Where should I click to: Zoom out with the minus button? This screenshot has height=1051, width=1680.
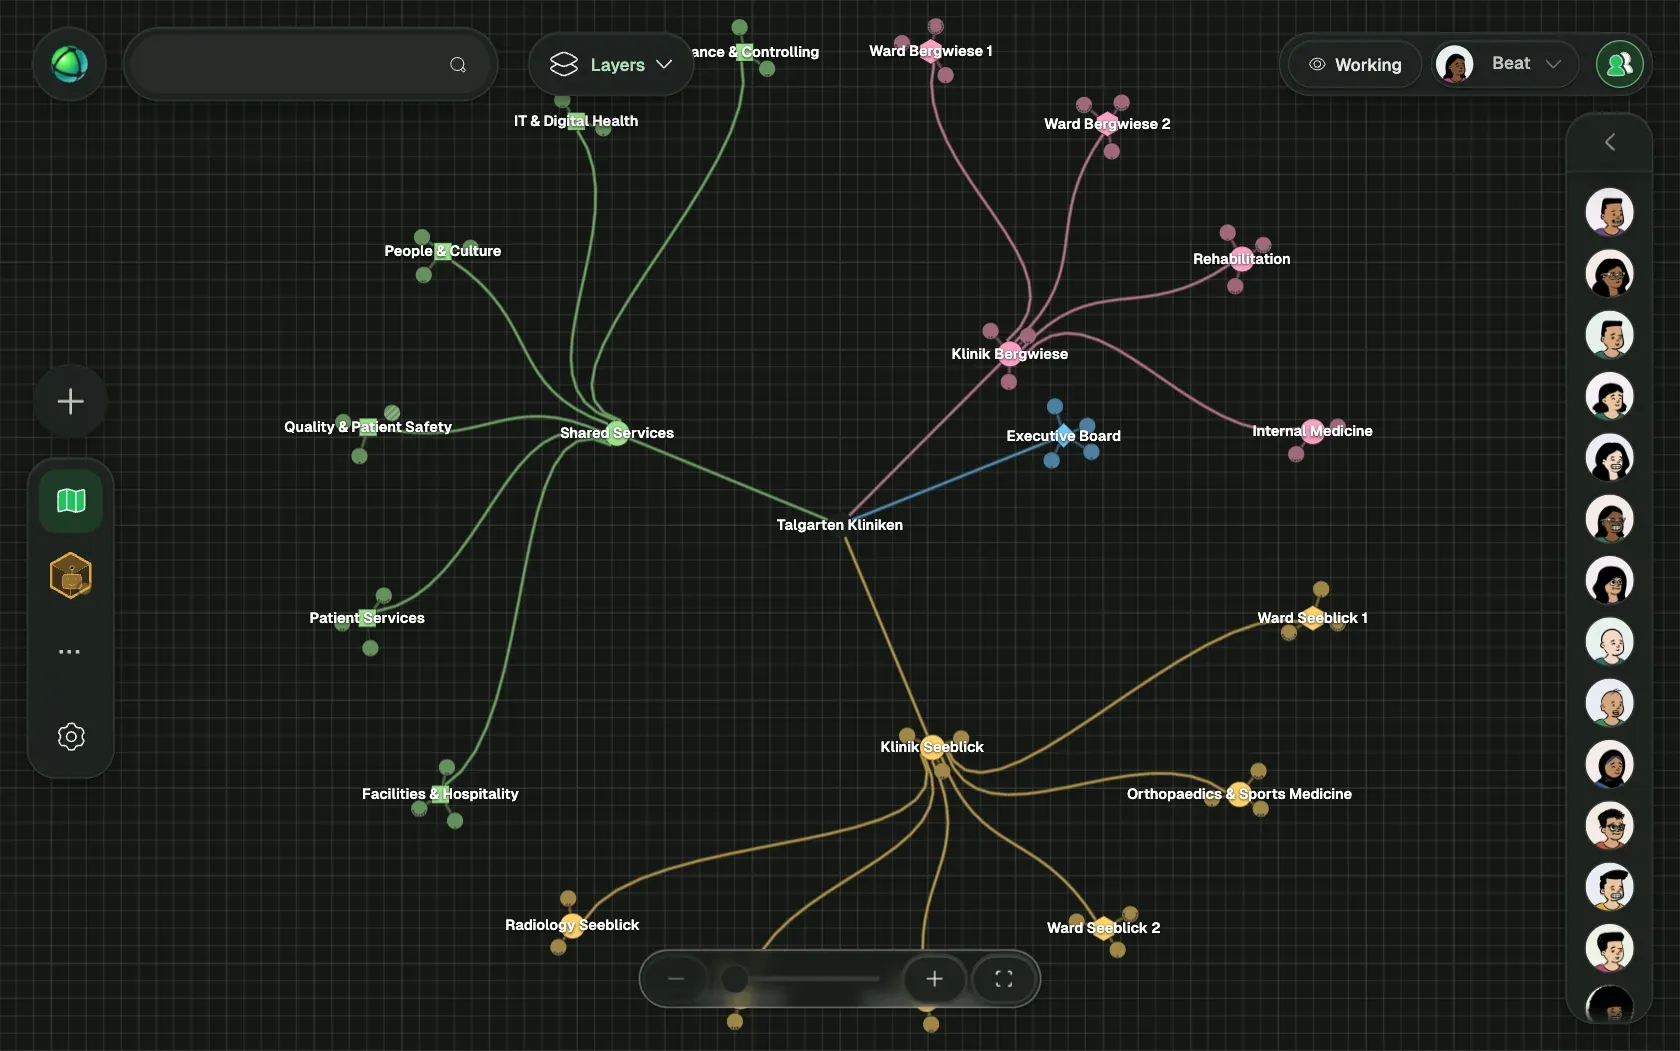676,979
